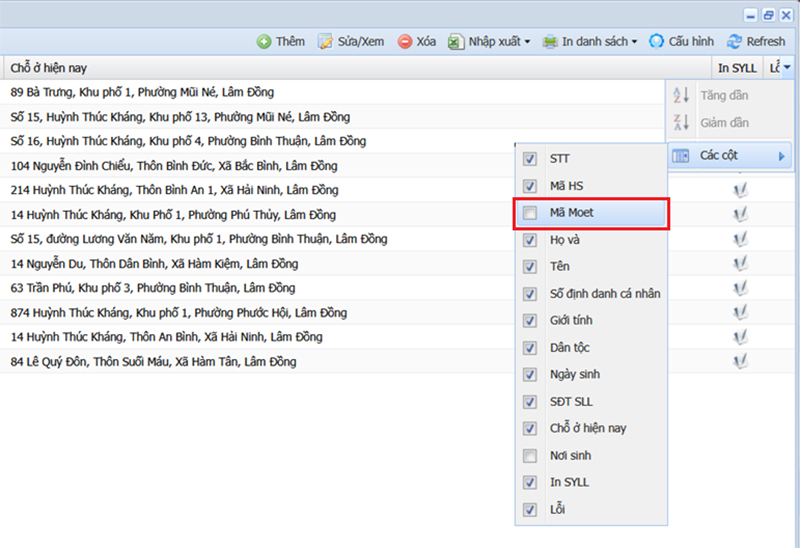Click print icon in 874 Huỳnh Thúc Kháng row

coord(740,313)
